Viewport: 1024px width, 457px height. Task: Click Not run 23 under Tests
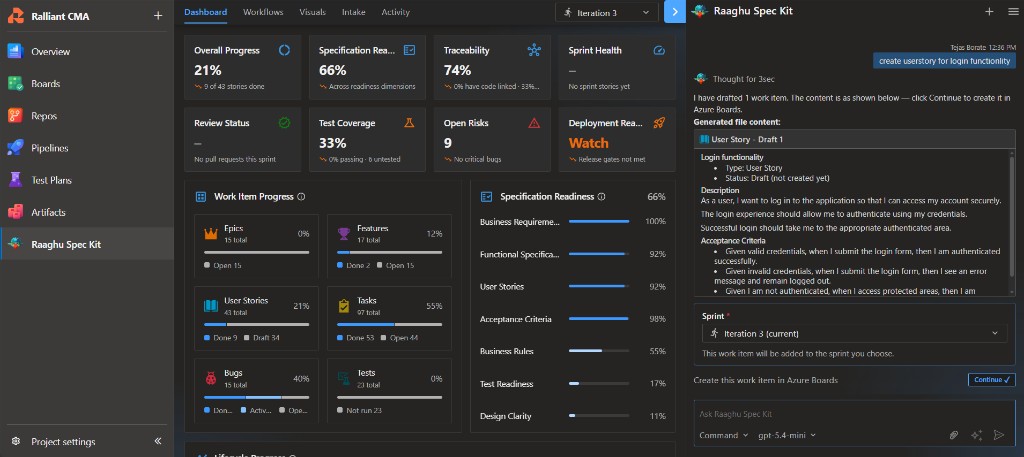point(360,410)
